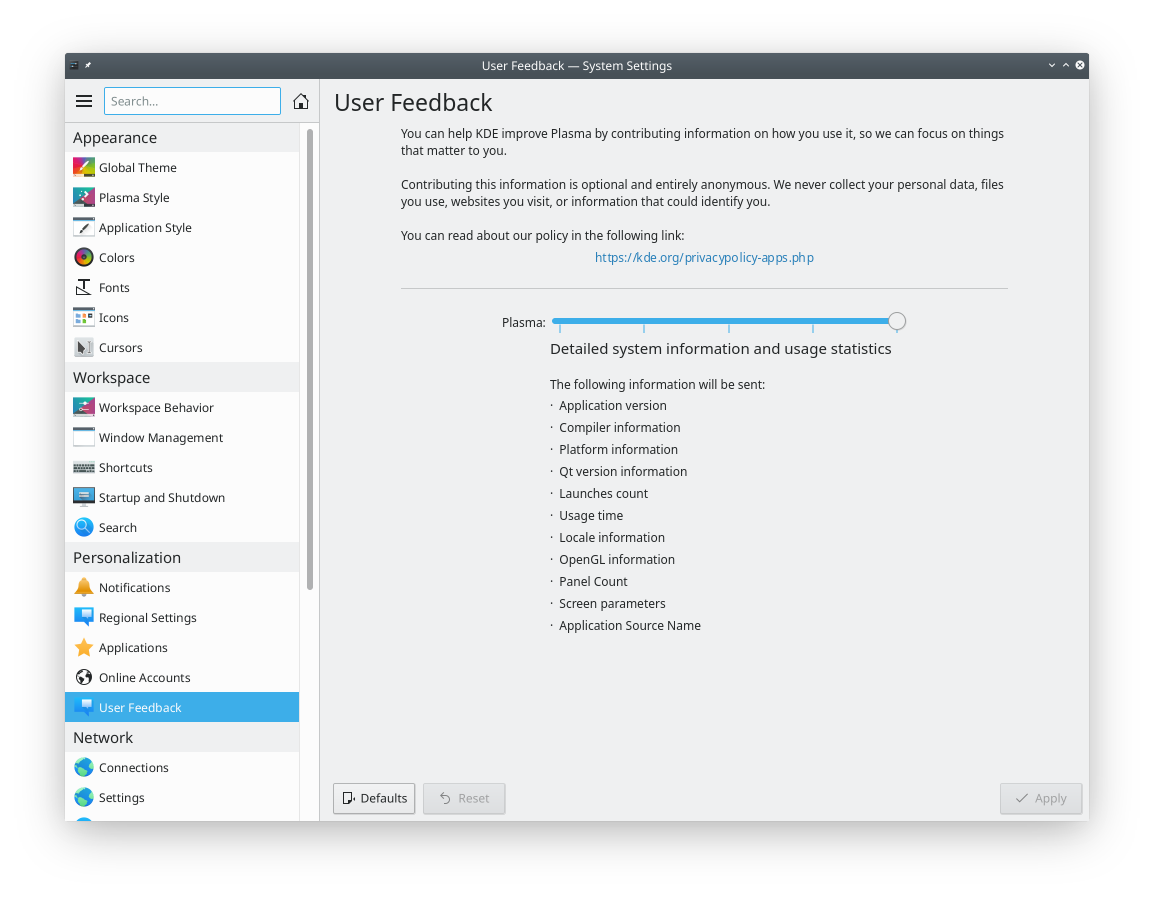Select Workspace Behavior entry
Image resolution: width=1154 pixels, height=898 pixels.
(x=182, y=407)
